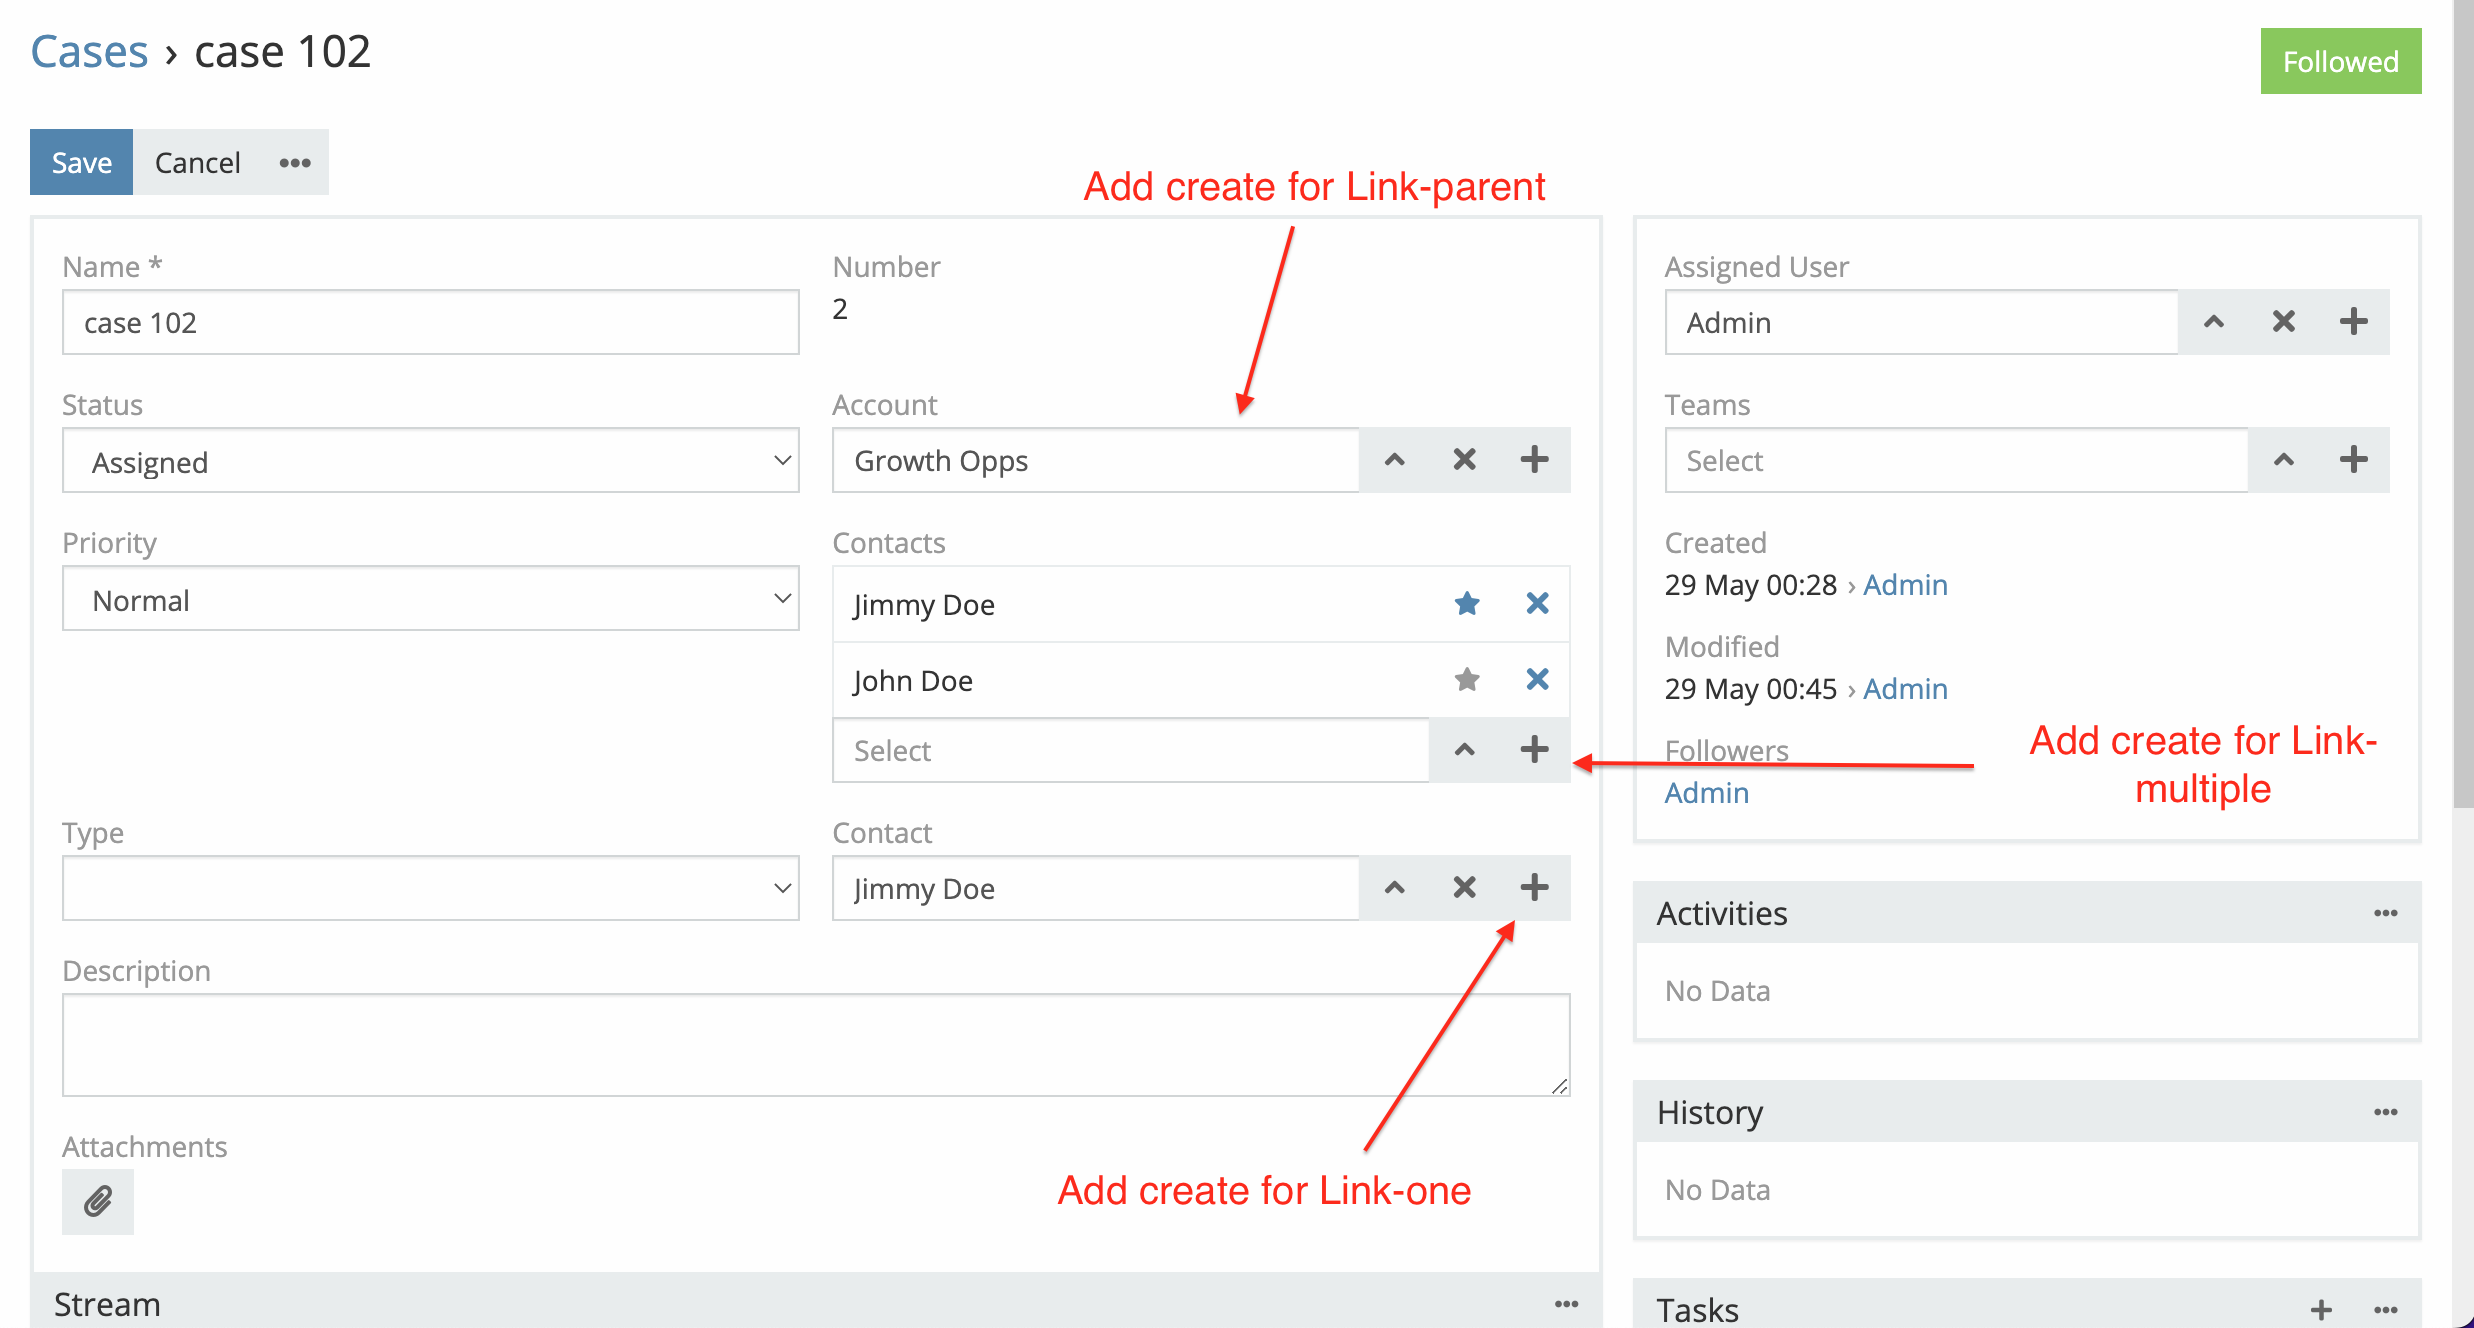The height and width of the screenshot is (1328, 2474).
Task: Remove John Doe from Contacts via X icon
Action: click(x=1537, y=679)
